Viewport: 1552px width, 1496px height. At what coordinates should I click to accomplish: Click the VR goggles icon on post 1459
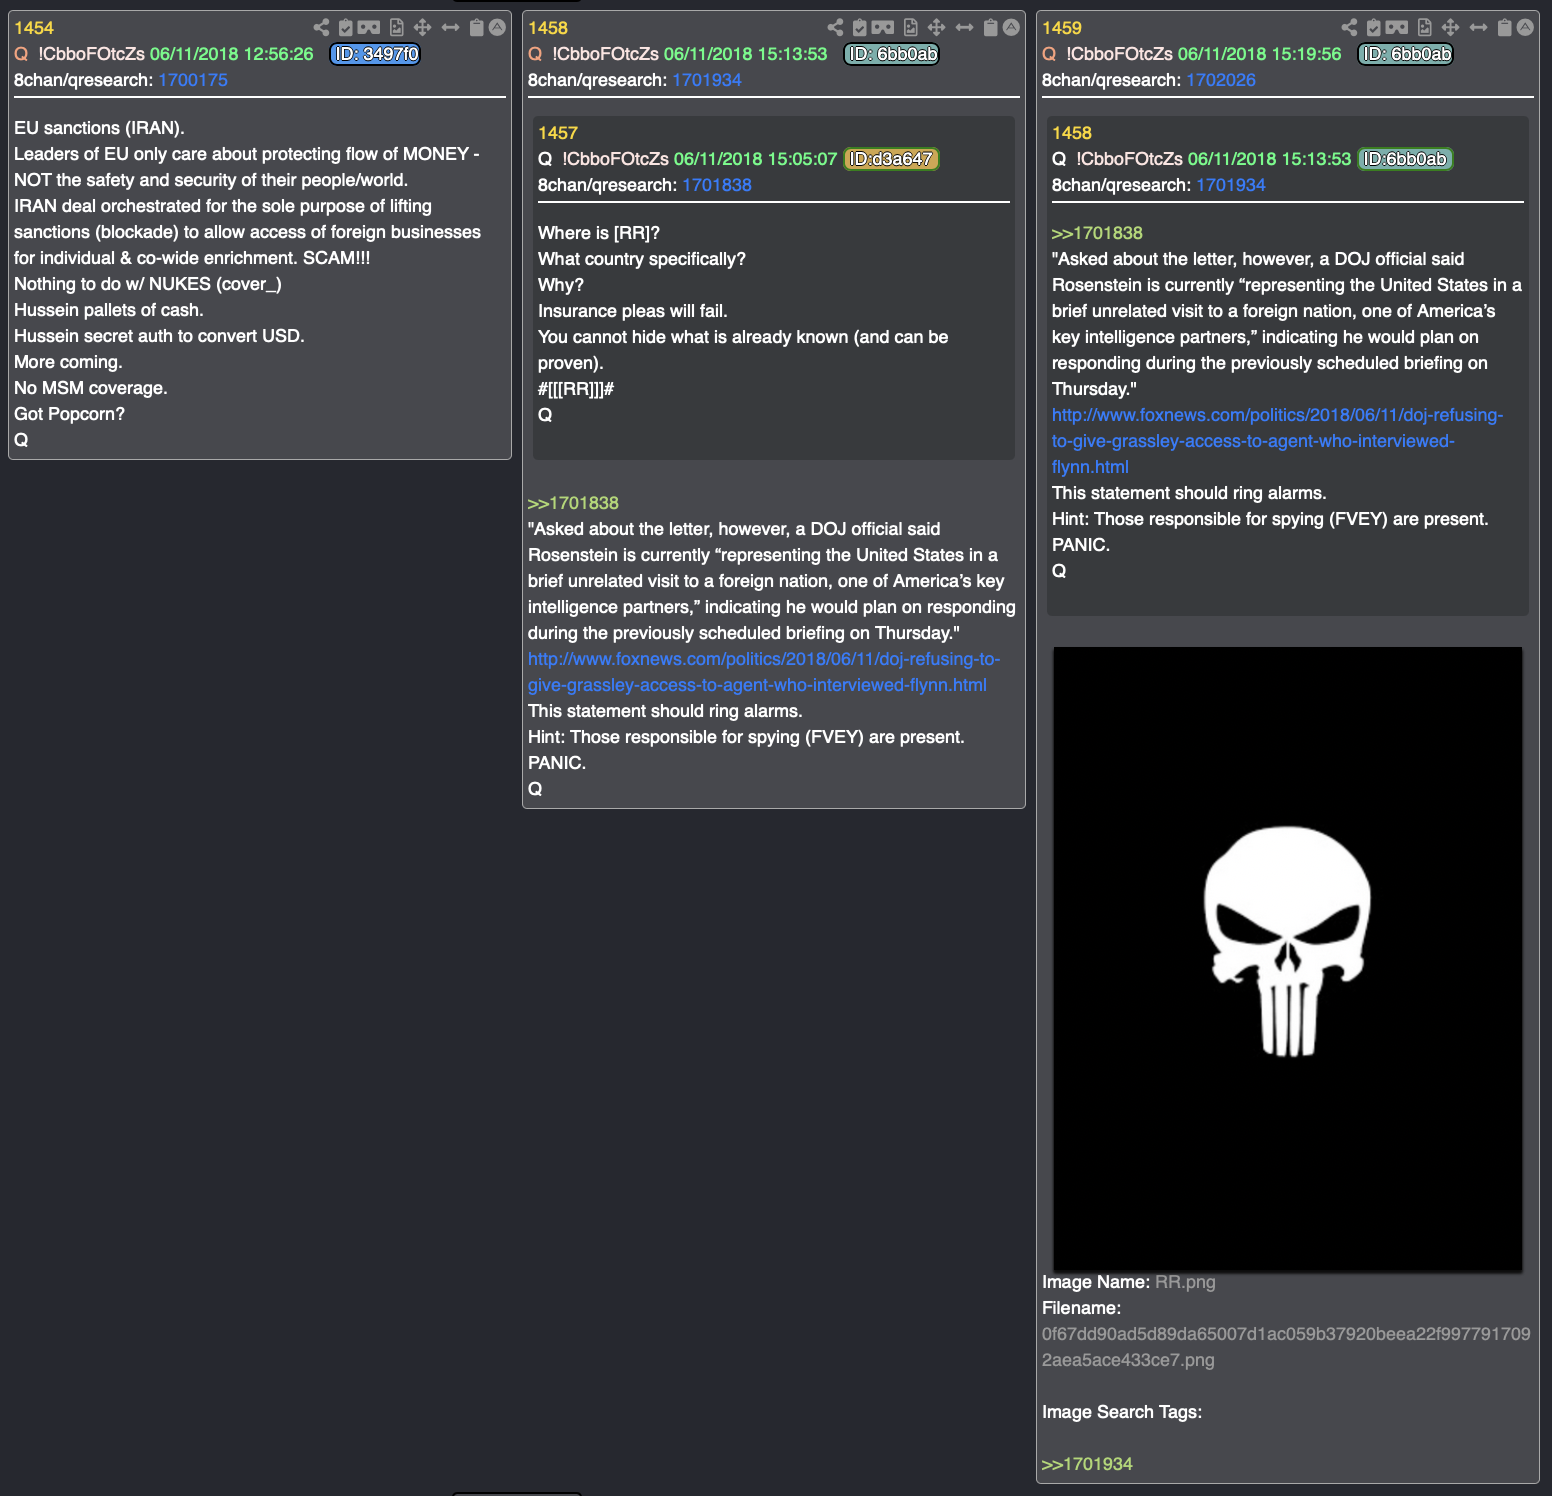point(1397,28)
